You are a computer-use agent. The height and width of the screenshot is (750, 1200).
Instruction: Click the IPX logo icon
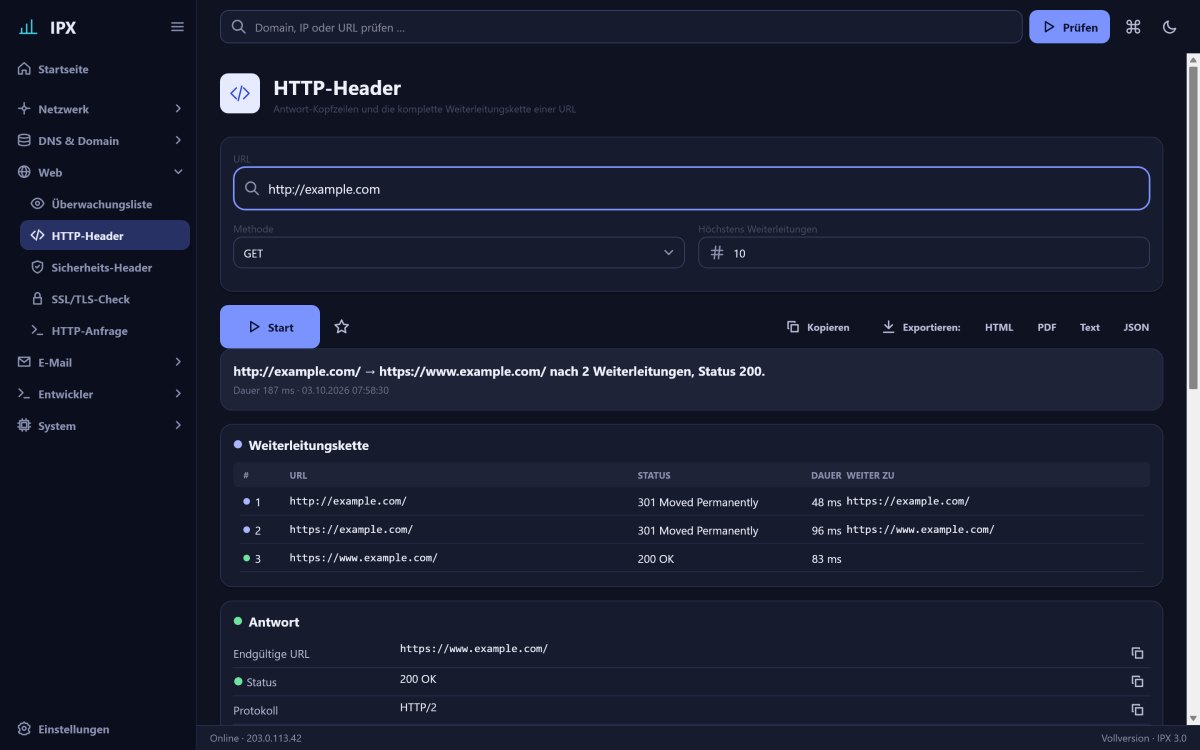pos(28,27)
